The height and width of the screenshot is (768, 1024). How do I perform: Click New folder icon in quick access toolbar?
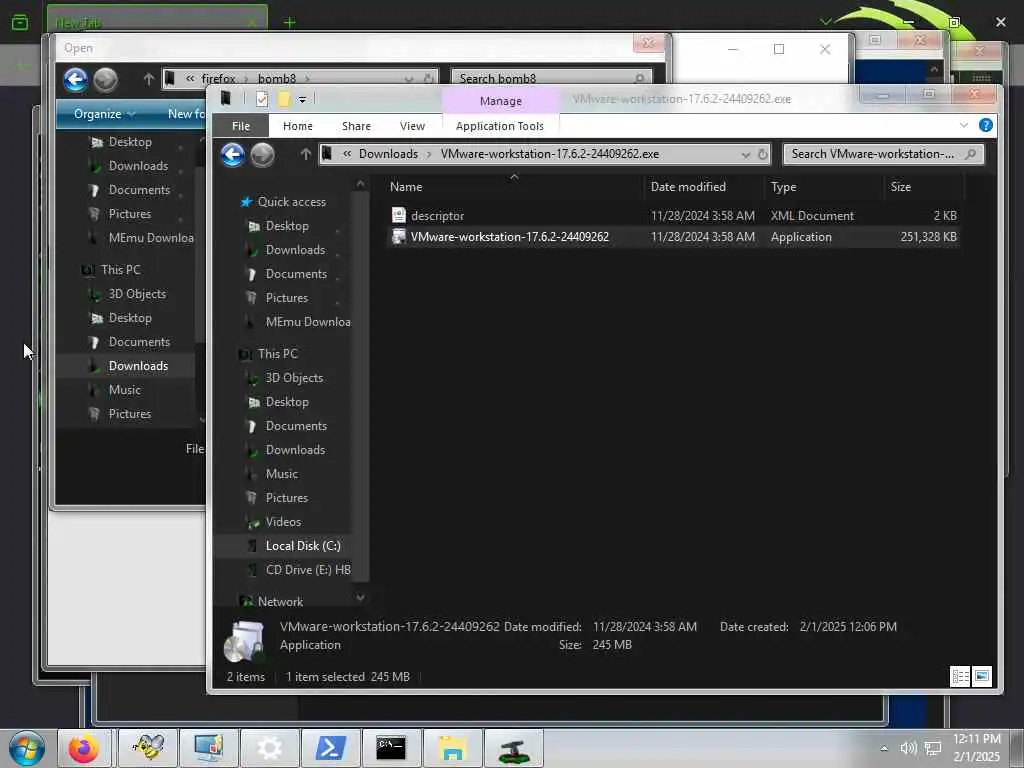[284, 99]
